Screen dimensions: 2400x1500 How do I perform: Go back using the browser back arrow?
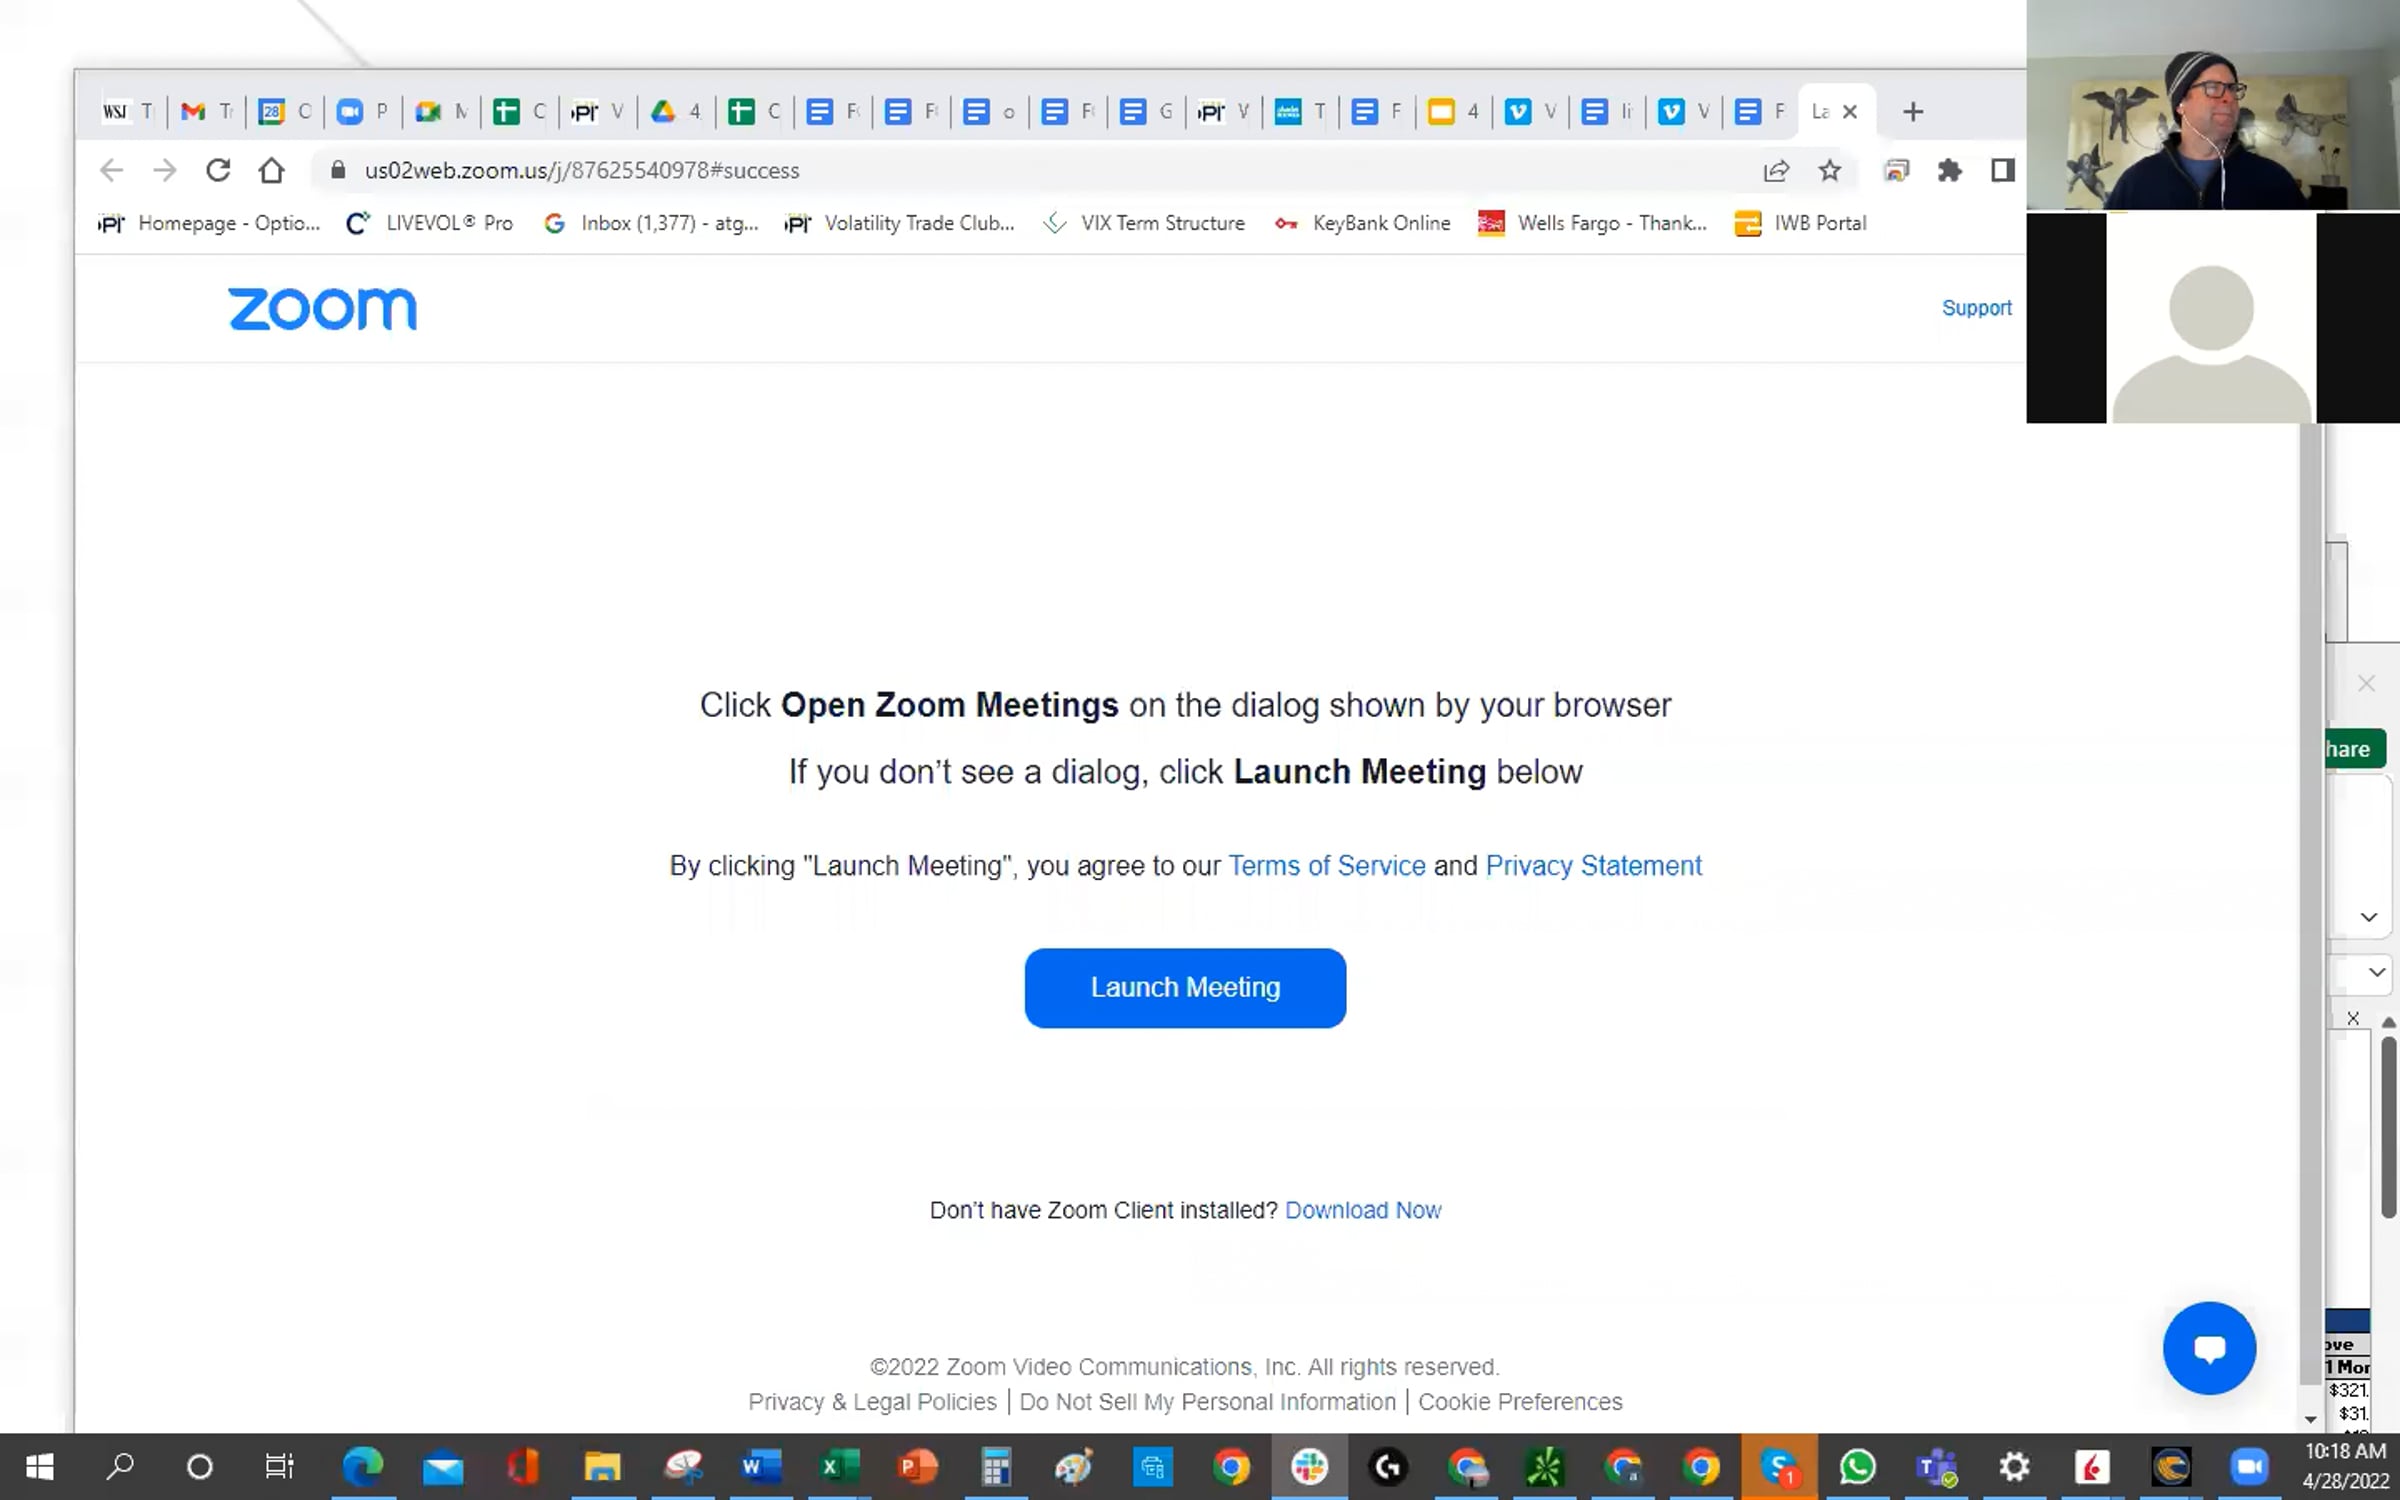[x=111, y=171]
